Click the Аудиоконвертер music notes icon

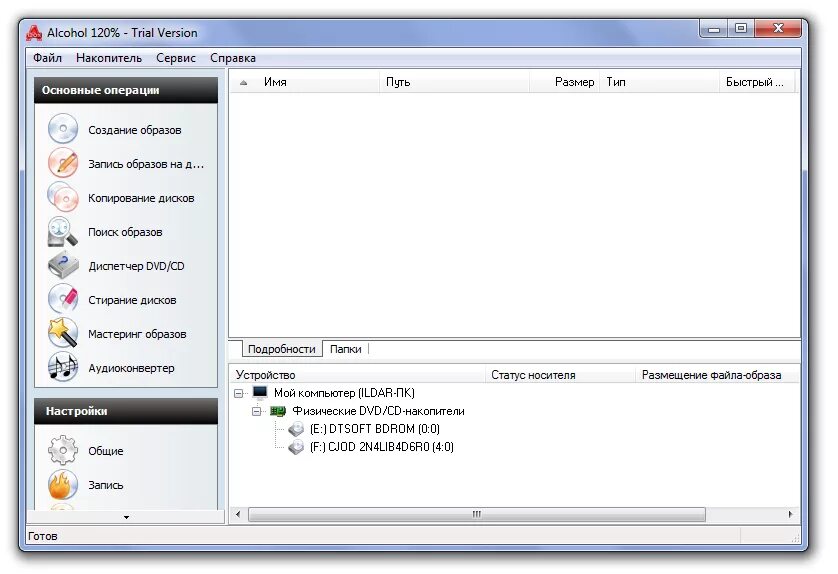tap(63, 368)
